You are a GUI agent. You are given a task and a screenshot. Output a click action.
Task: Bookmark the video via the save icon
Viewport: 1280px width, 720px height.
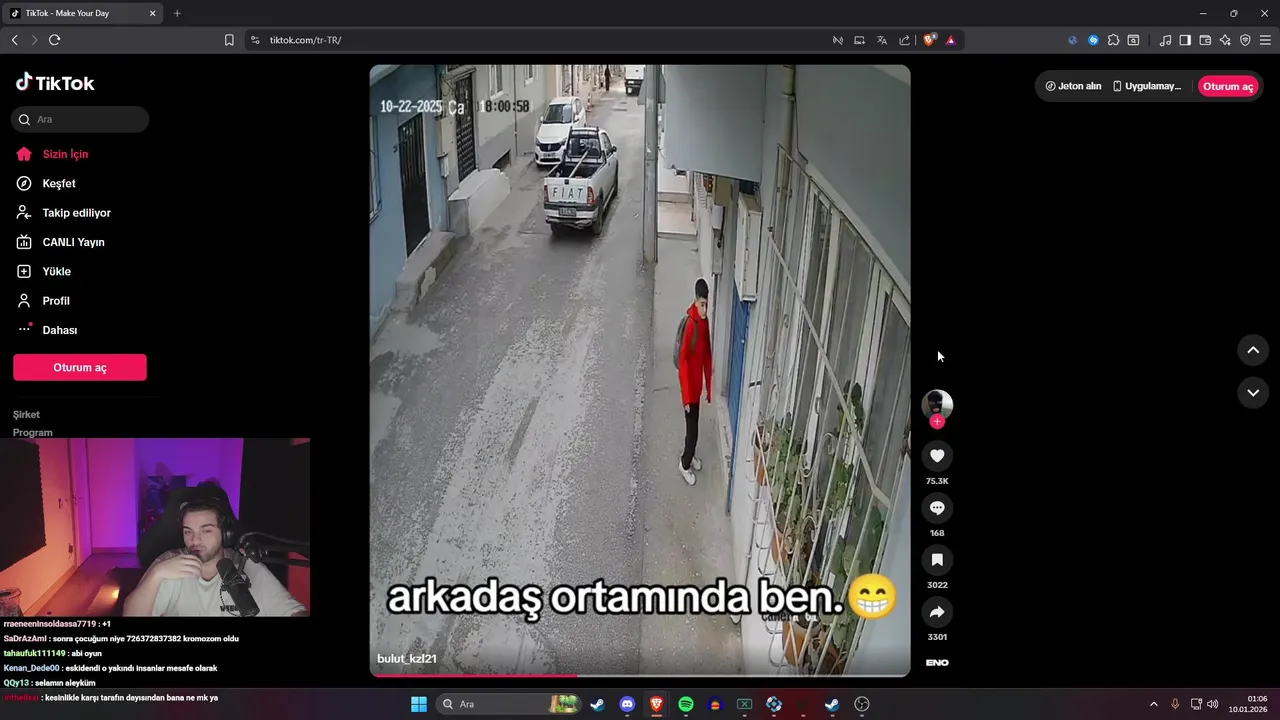point(937,560)
